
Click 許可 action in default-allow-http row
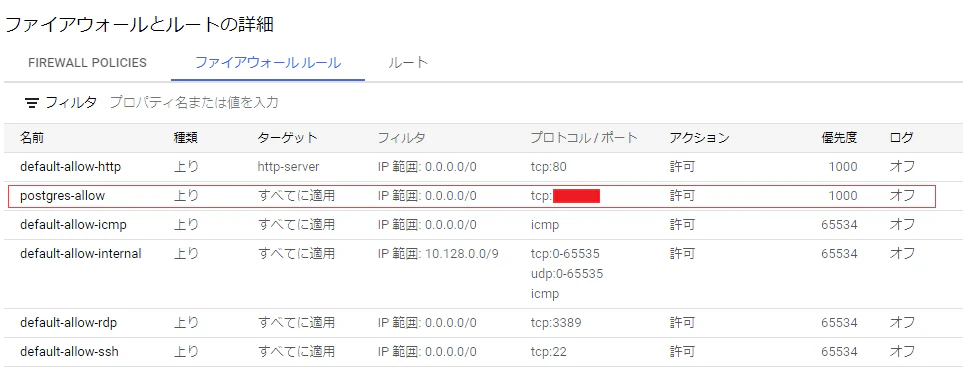(682, 166)
